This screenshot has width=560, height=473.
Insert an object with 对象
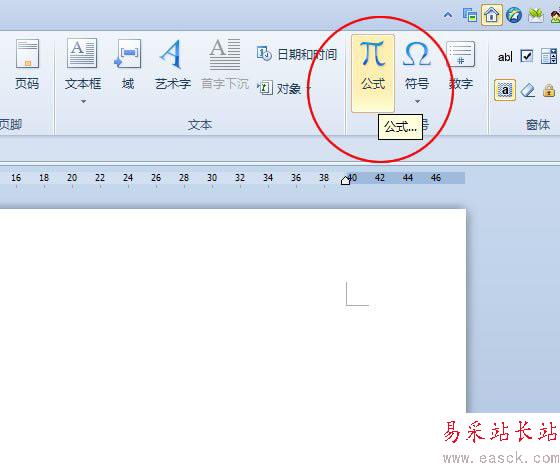(x=279, y=88)
